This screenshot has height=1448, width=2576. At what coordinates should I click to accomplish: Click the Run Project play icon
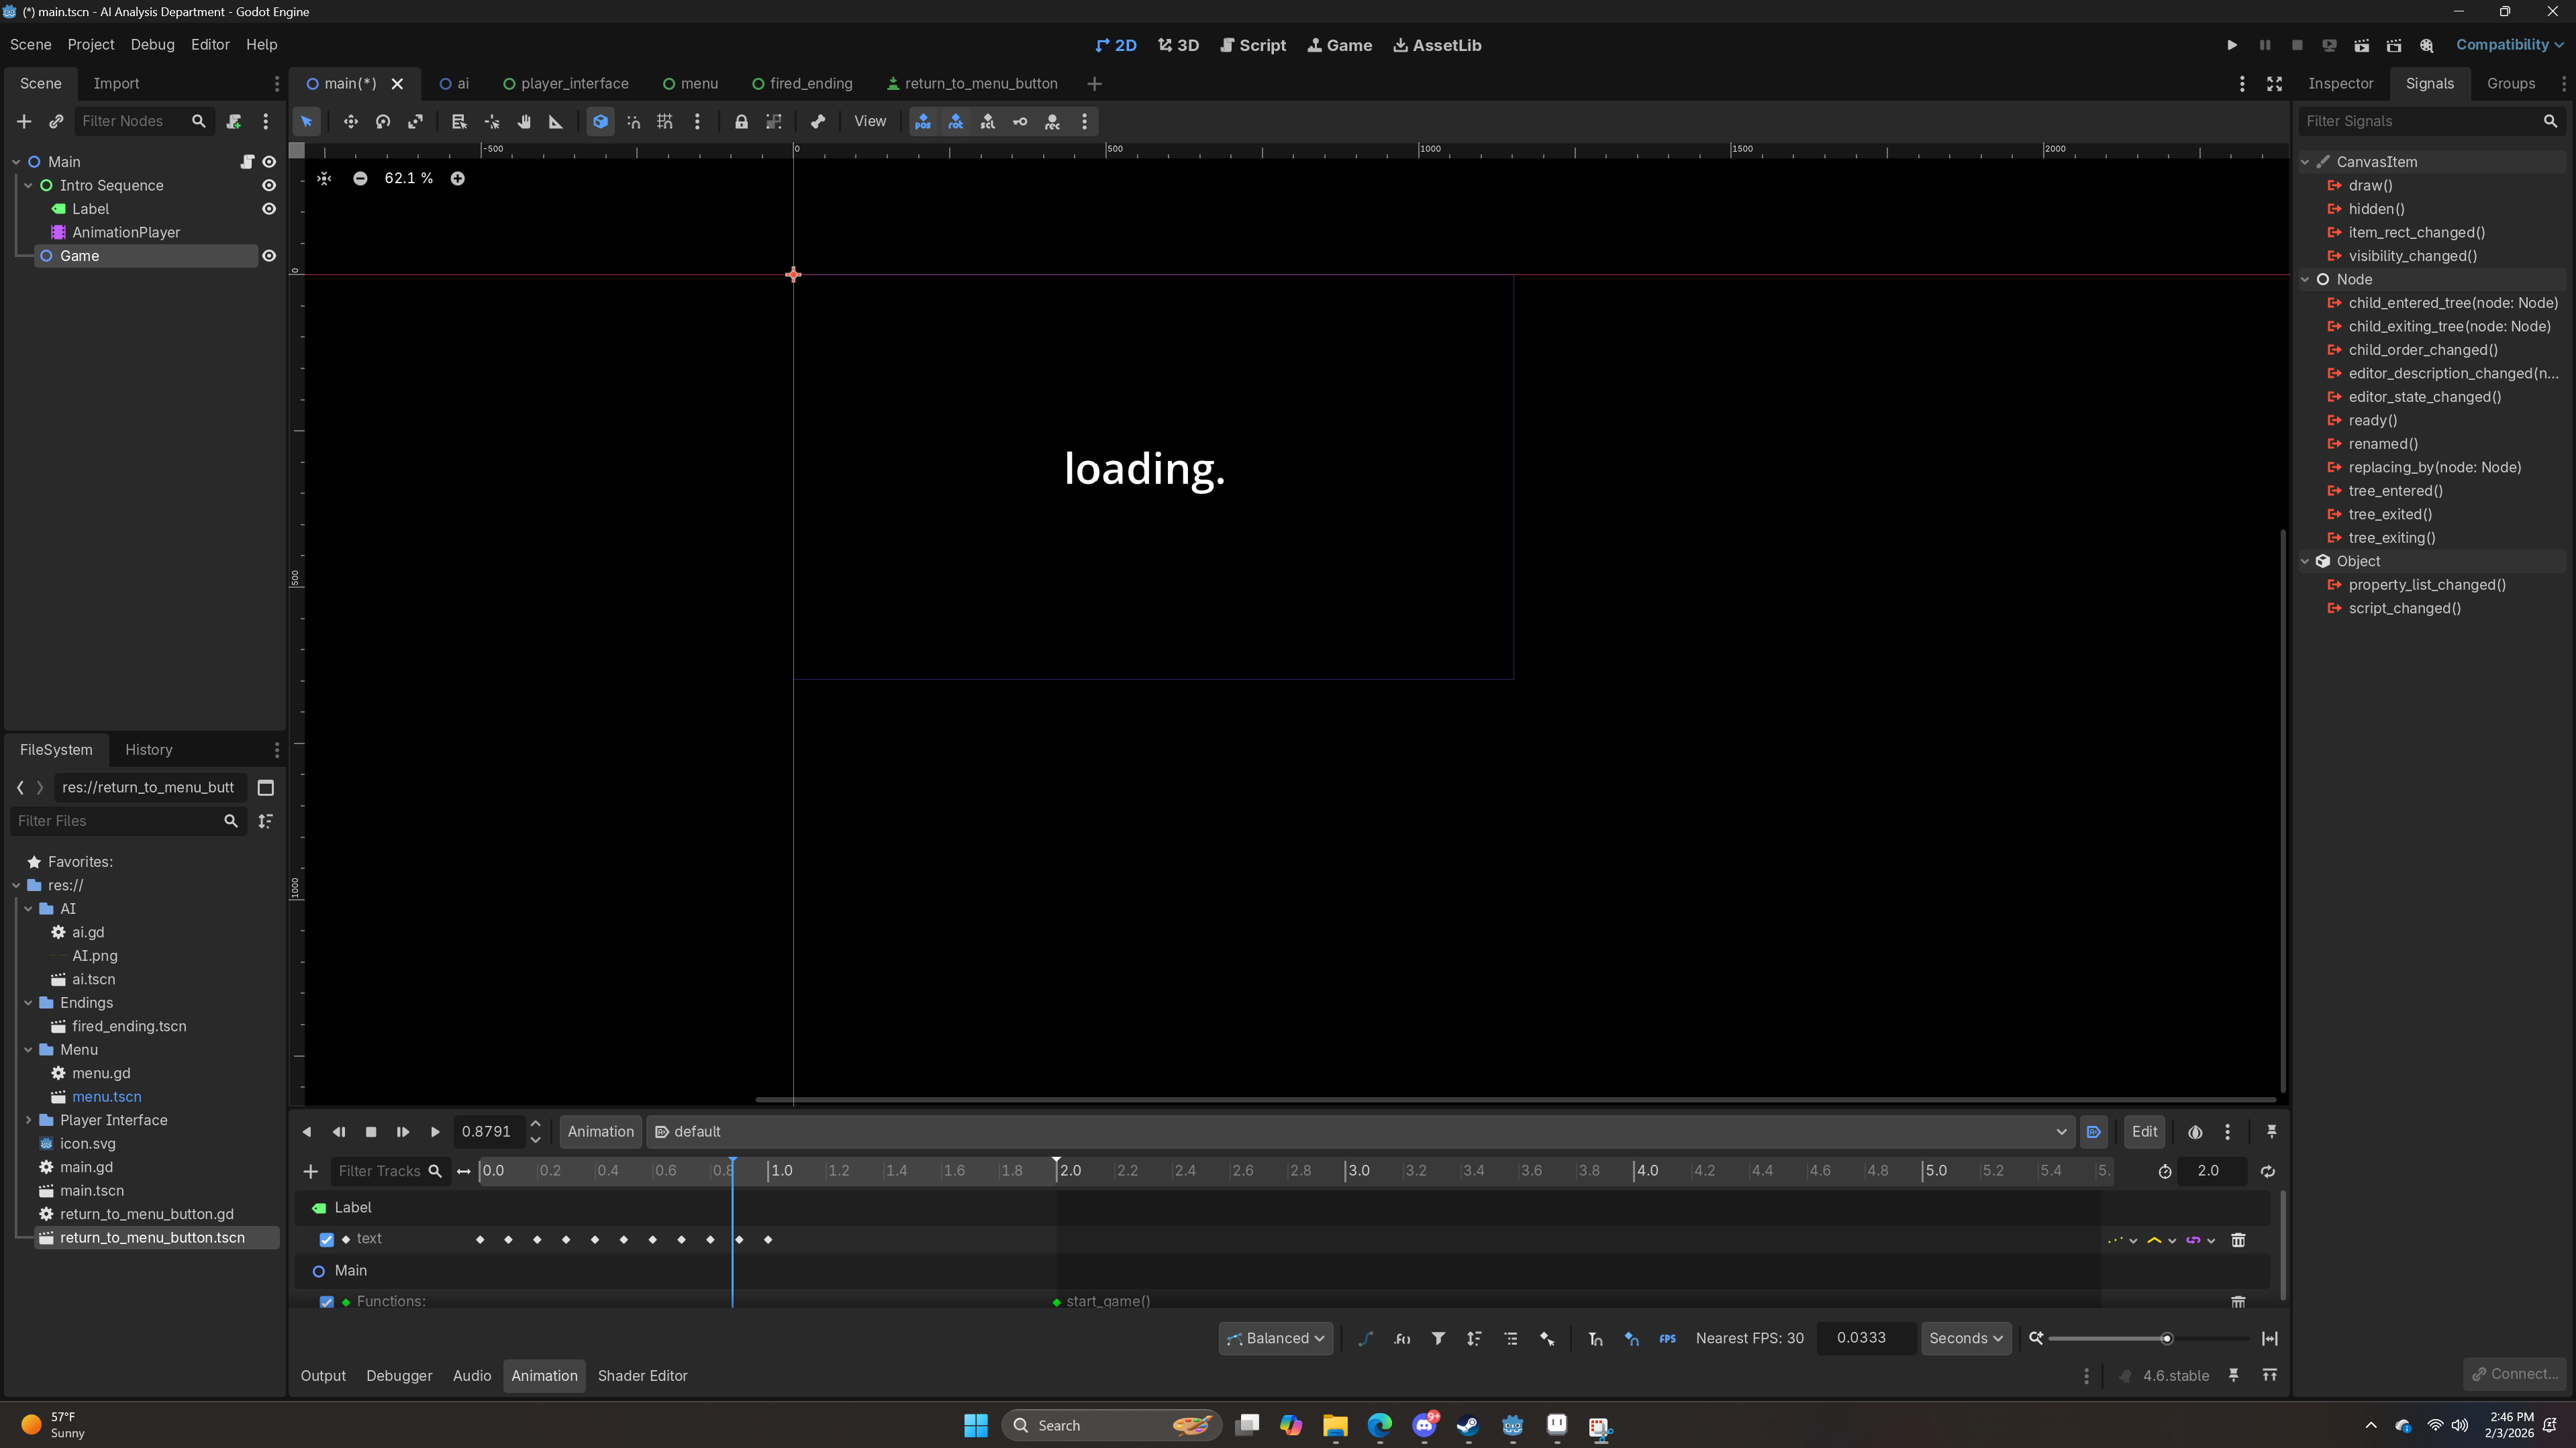pos(2231,45)
